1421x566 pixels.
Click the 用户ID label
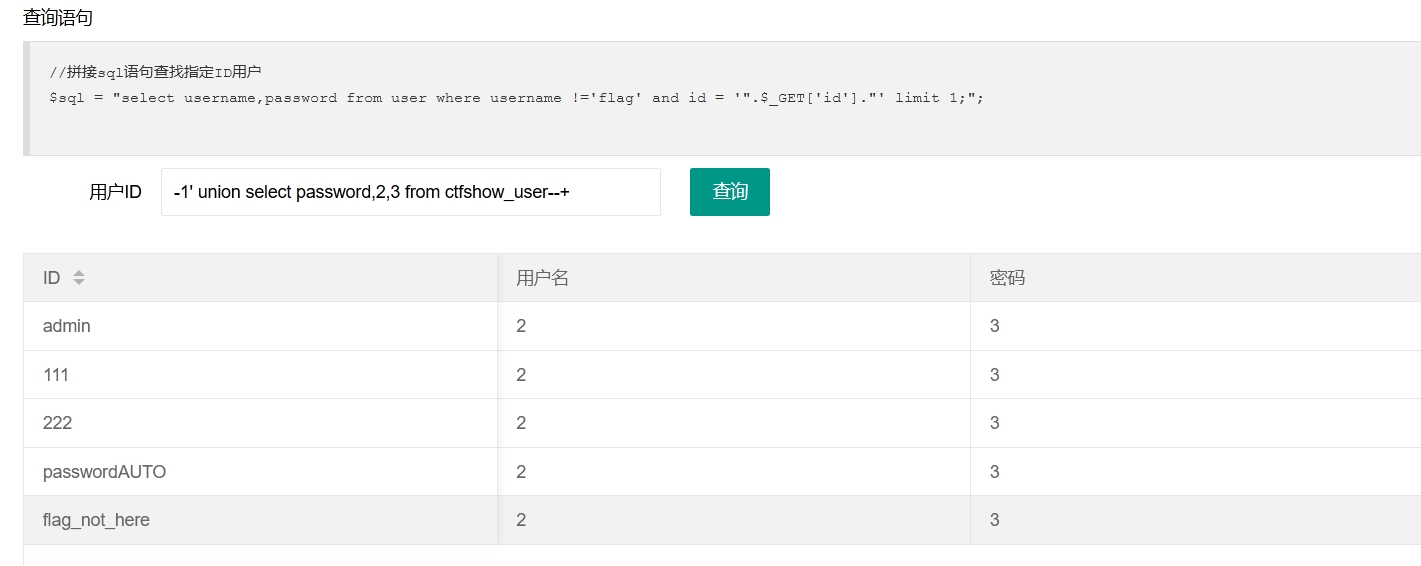(x=116, y=192)
